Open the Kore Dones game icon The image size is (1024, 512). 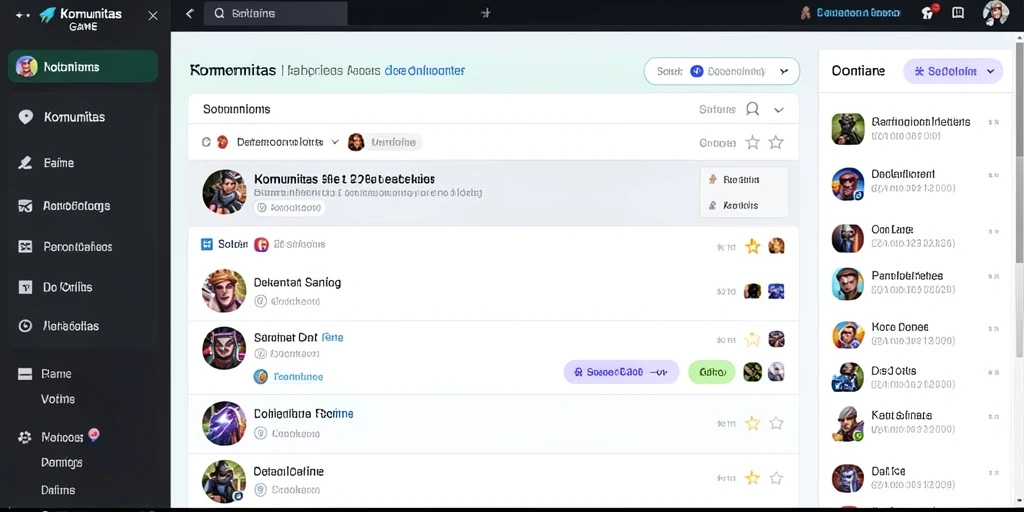tap(848, 335)
